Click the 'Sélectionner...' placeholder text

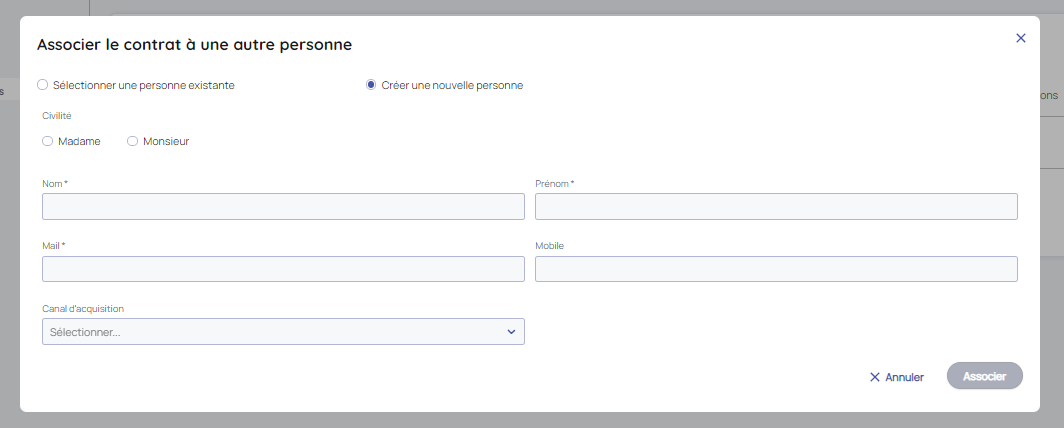coord(85,332)
